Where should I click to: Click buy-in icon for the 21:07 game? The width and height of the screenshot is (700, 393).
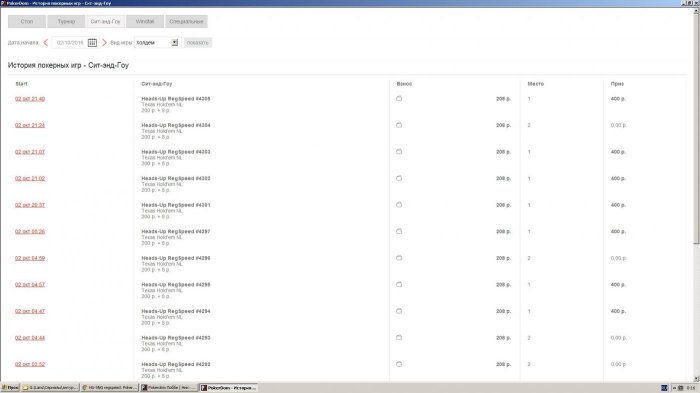click(x=399, y=152)
